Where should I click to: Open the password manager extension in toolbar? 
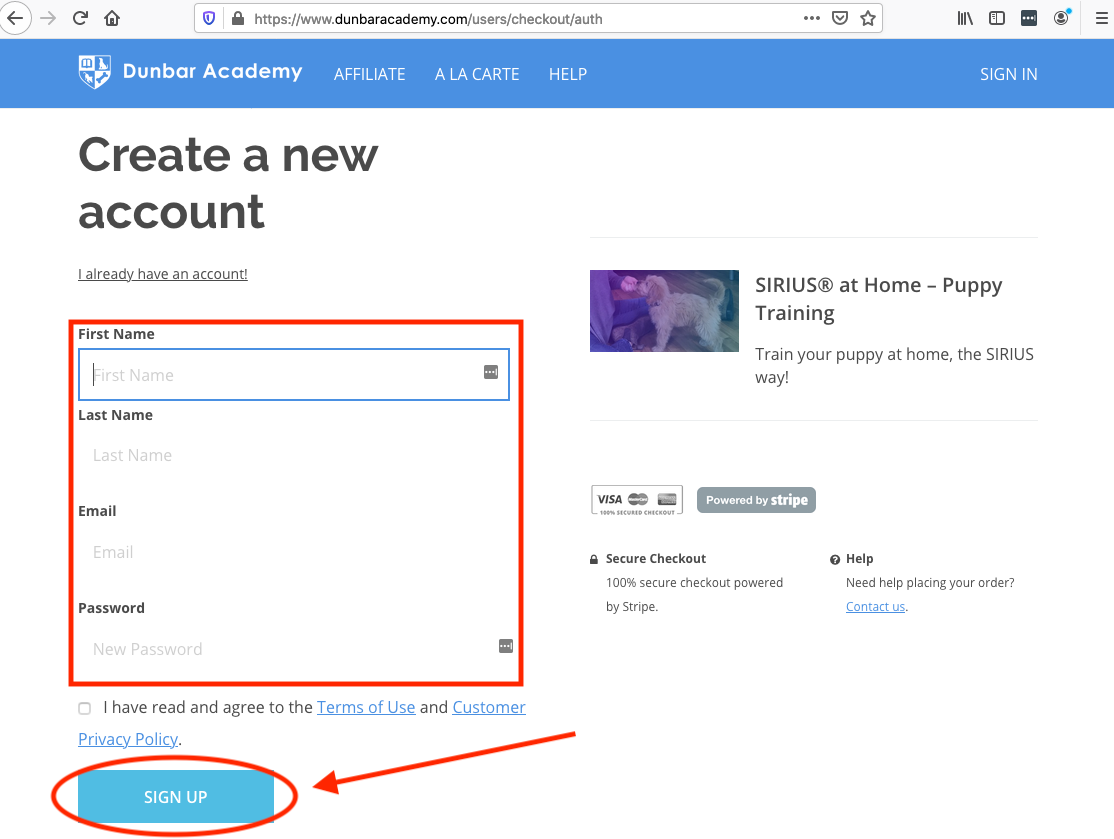tap(1029, 18)
